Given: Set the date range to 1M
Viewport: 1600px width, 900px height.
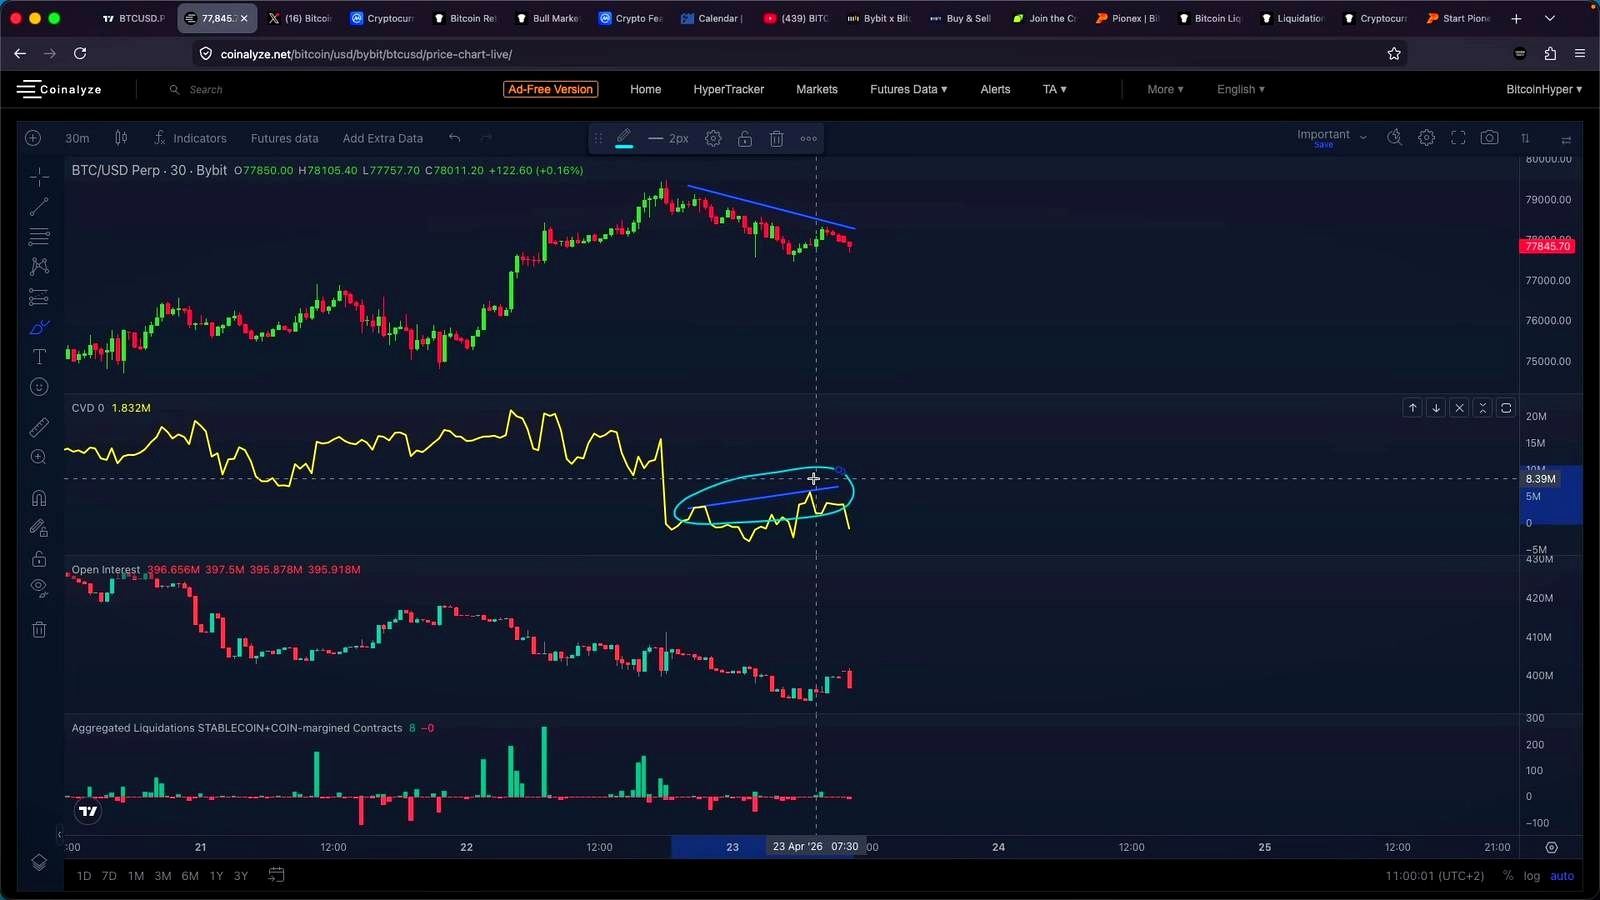Looking at the screenshot, I should click(136, 876).
